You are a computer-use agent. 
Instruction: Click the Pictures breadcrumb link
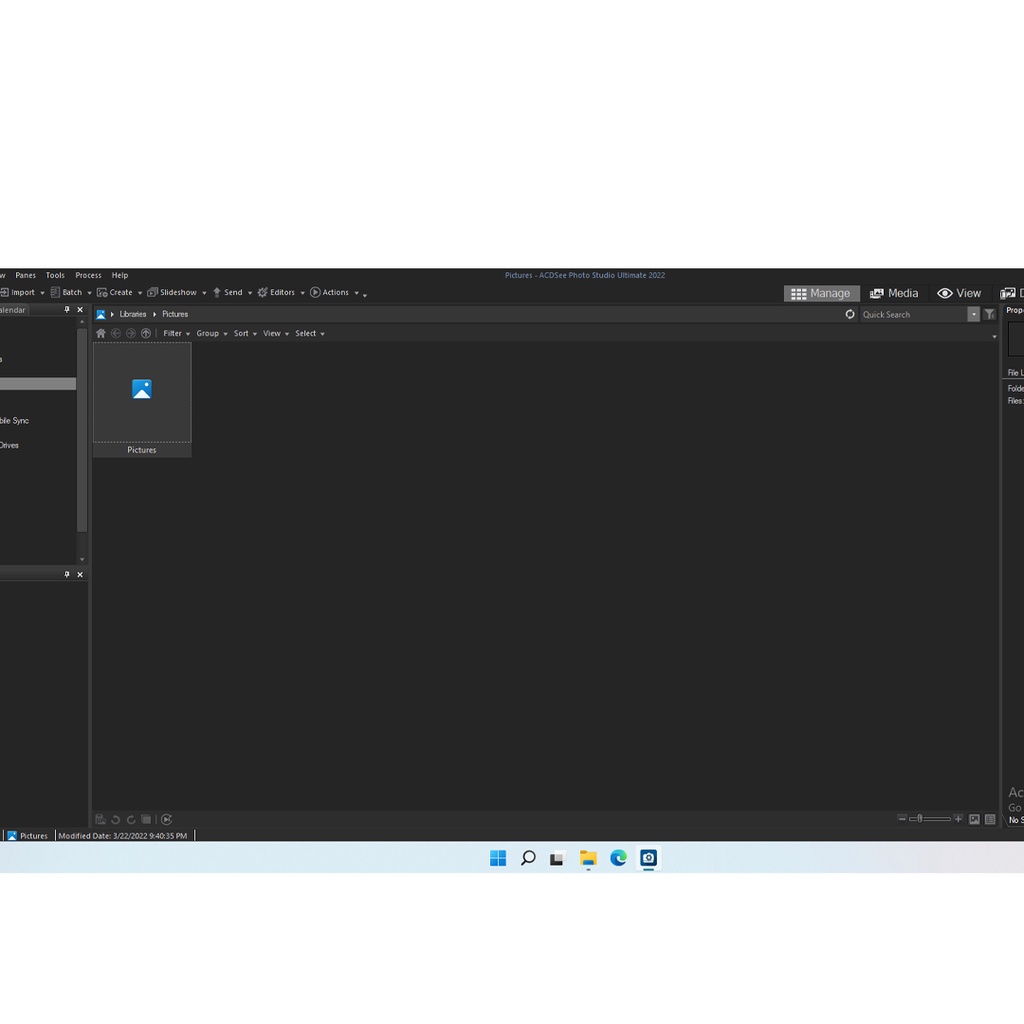click(x=175, y=313)
